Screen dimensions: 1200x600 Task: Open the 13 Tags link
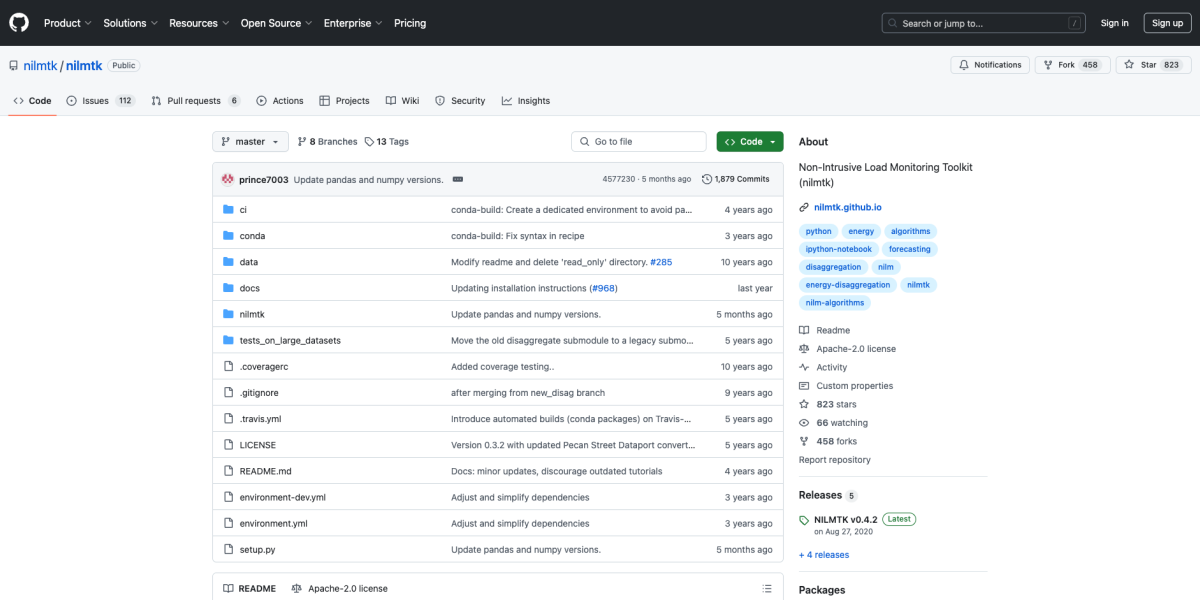387,142
